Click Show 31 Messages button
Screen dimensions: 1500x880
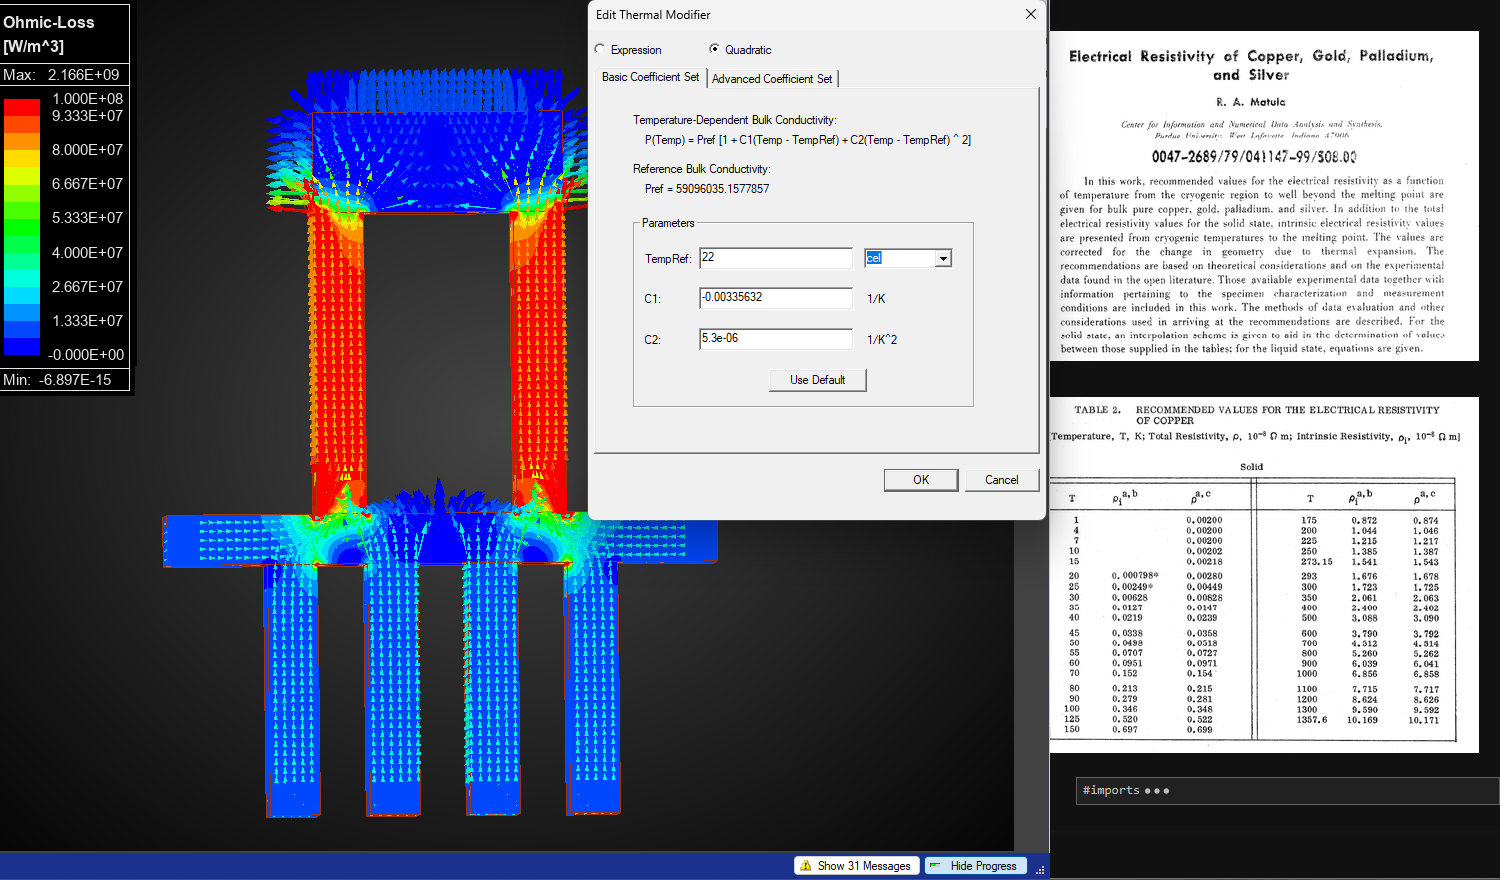(856, 866)
